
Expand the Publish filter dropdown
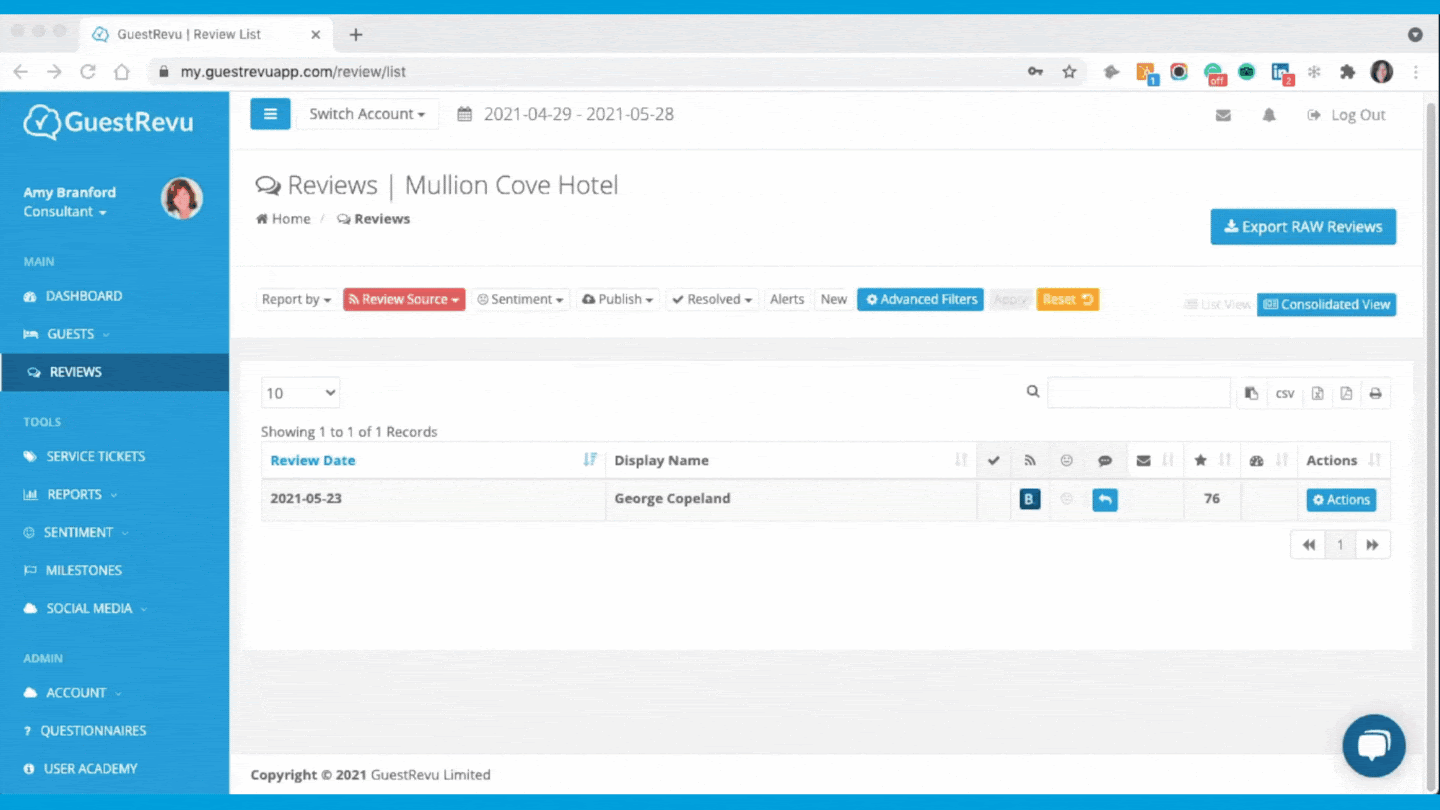(618, 299)
